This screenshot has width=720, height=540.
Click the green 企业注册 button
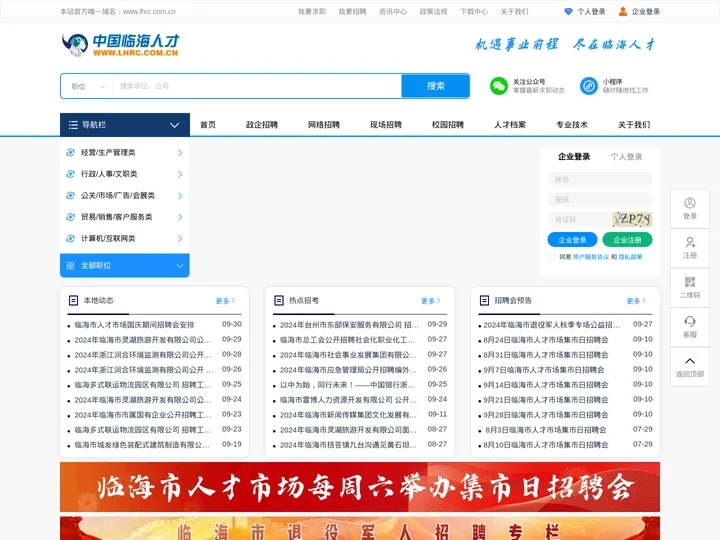click(x=627, y=240)
